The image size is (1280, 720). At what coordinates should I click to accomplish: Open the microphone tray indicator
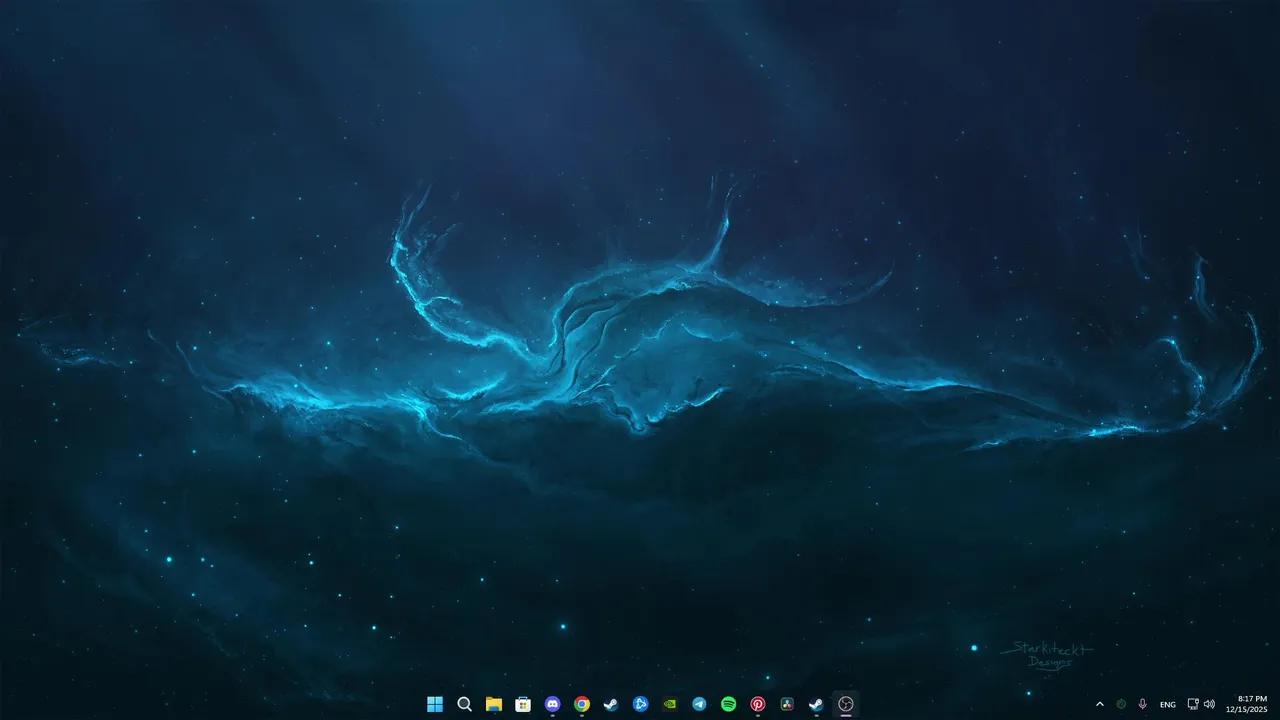click(1143, 704)
